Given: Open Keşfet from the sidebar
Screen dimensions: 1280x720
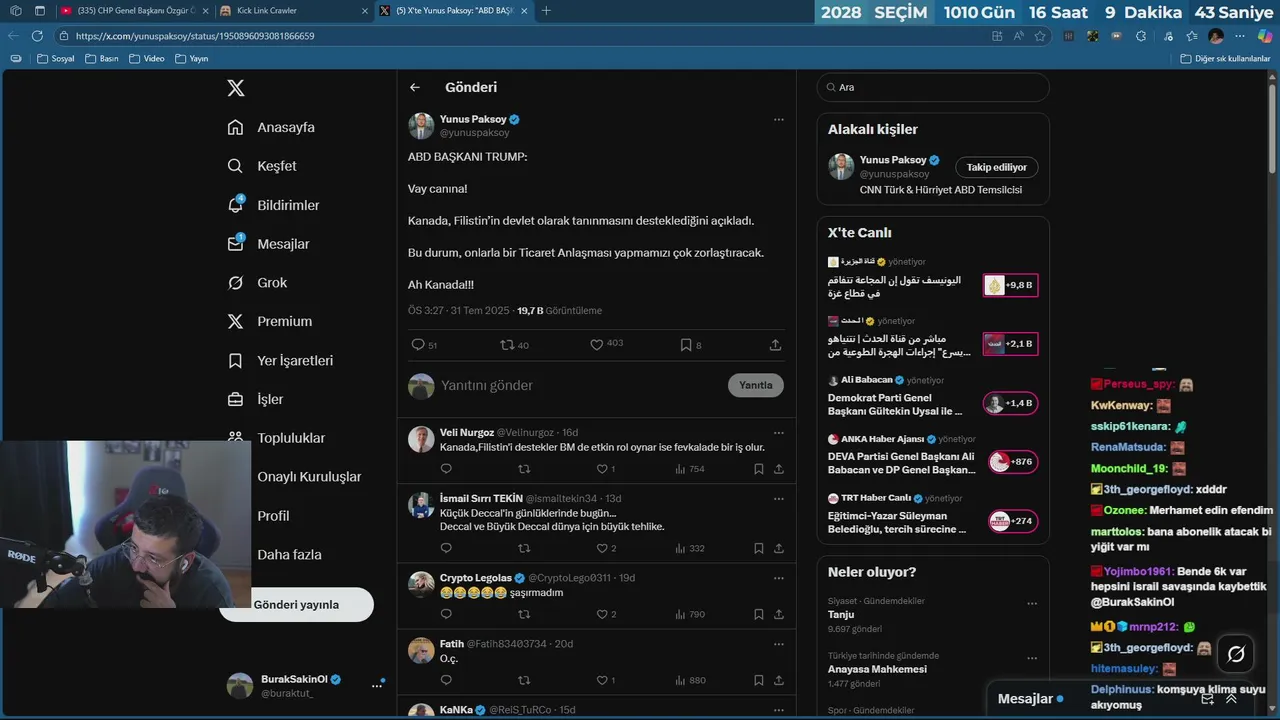Looking at the screenshot, I should coord(276,166).
